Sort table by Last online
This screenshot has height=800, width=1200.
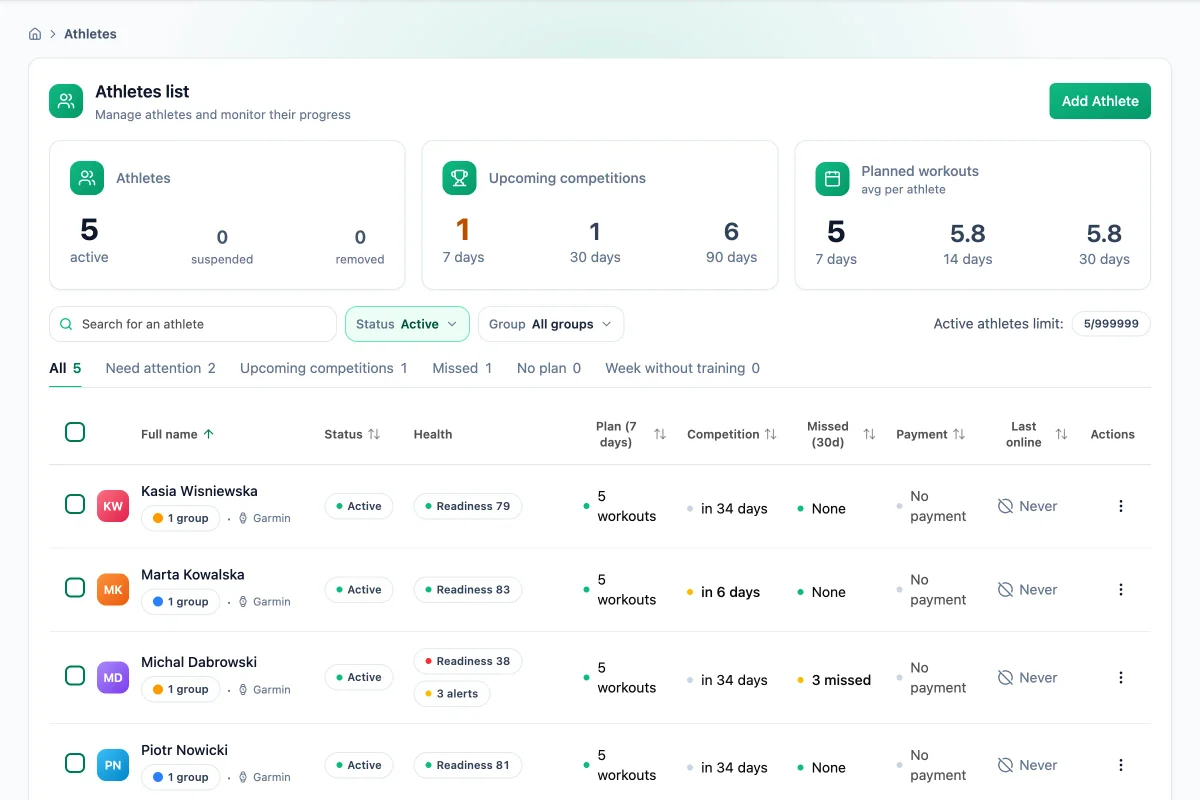coord(1061,434)
